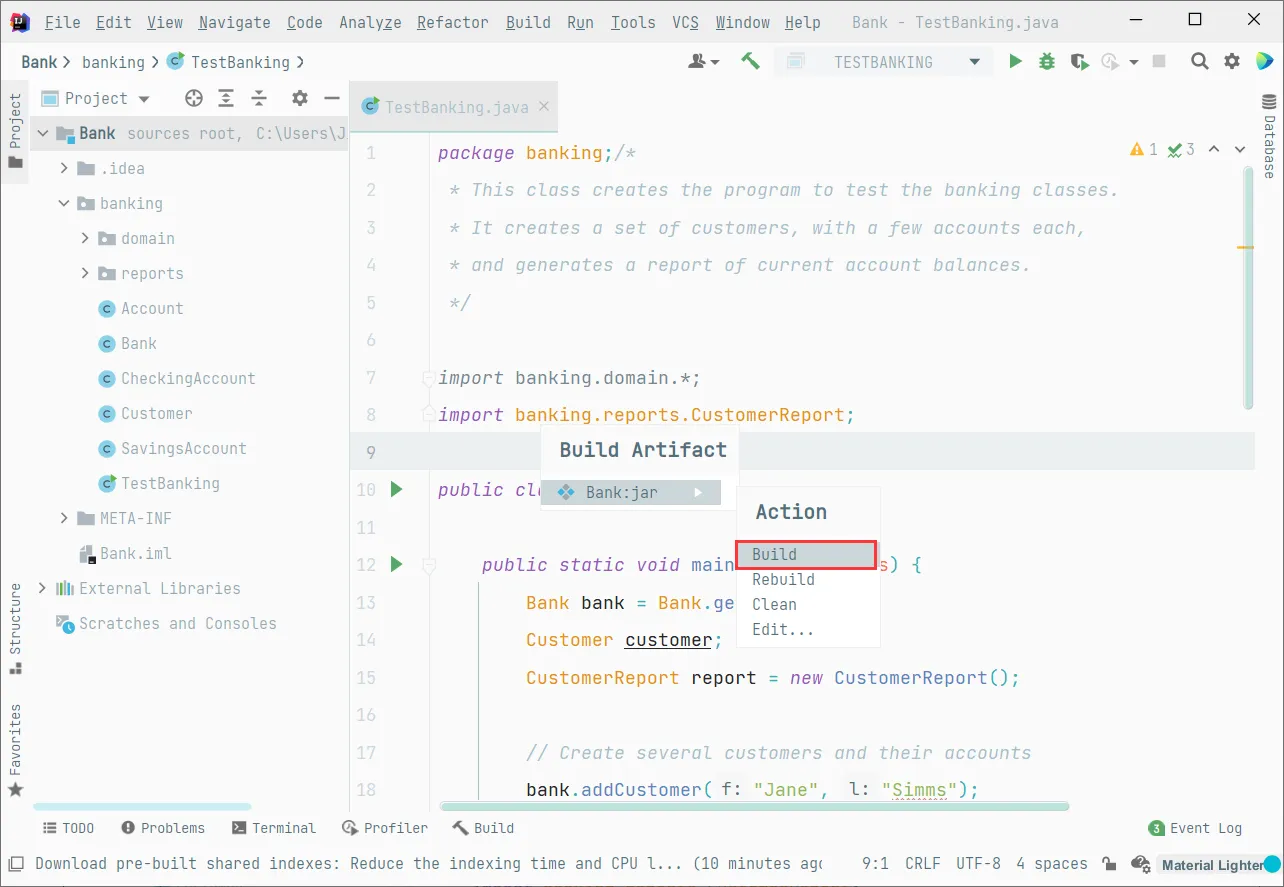Open the Build tool window at bottom
The image size is (1284, 887).
point(483,828)
